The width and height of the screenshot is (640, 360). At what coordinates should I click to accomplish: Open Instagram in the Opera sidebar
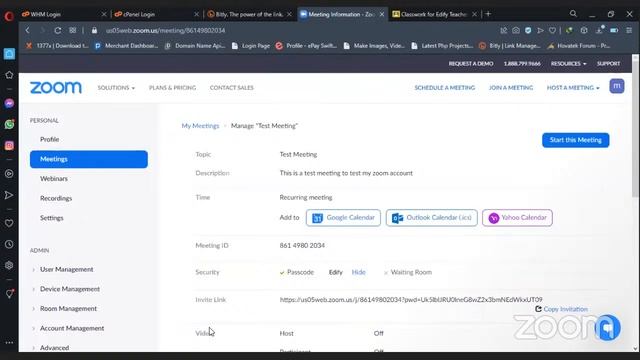point(9,146)
